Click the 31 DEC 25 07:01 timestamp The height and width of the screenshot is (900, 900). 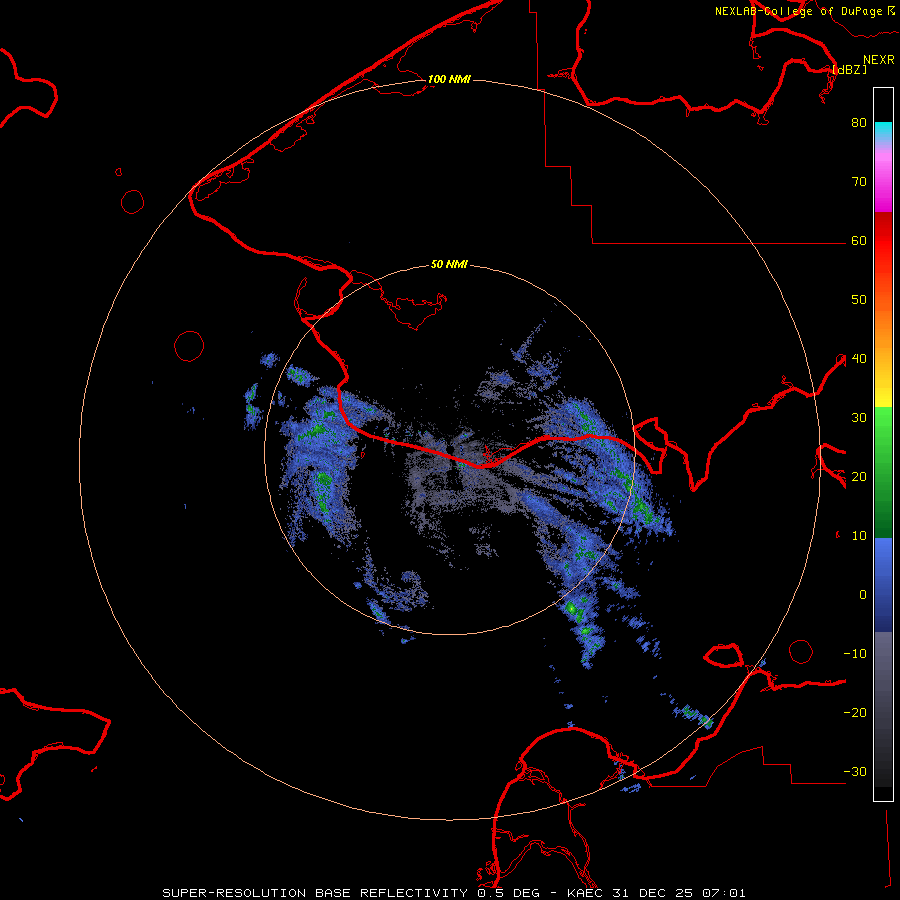678,893
